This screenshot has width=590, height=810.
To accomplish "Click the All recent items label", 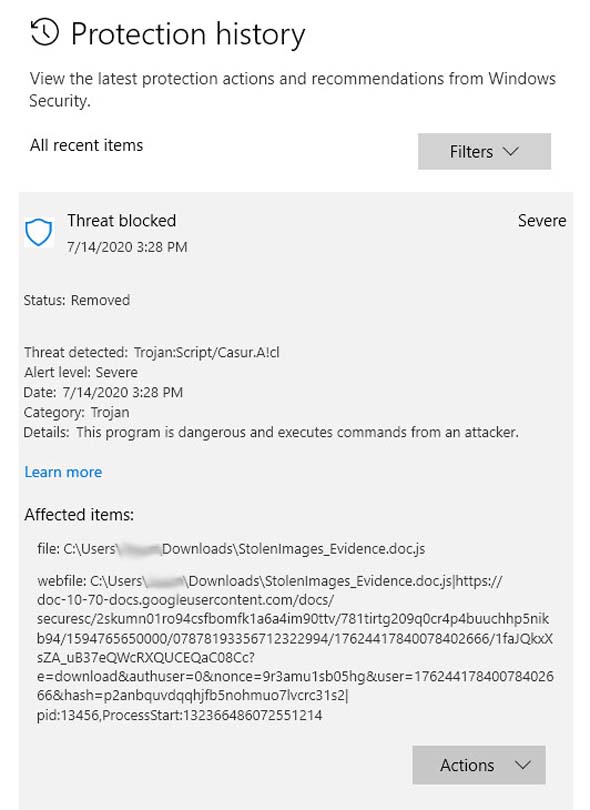I will pos(86,145).
